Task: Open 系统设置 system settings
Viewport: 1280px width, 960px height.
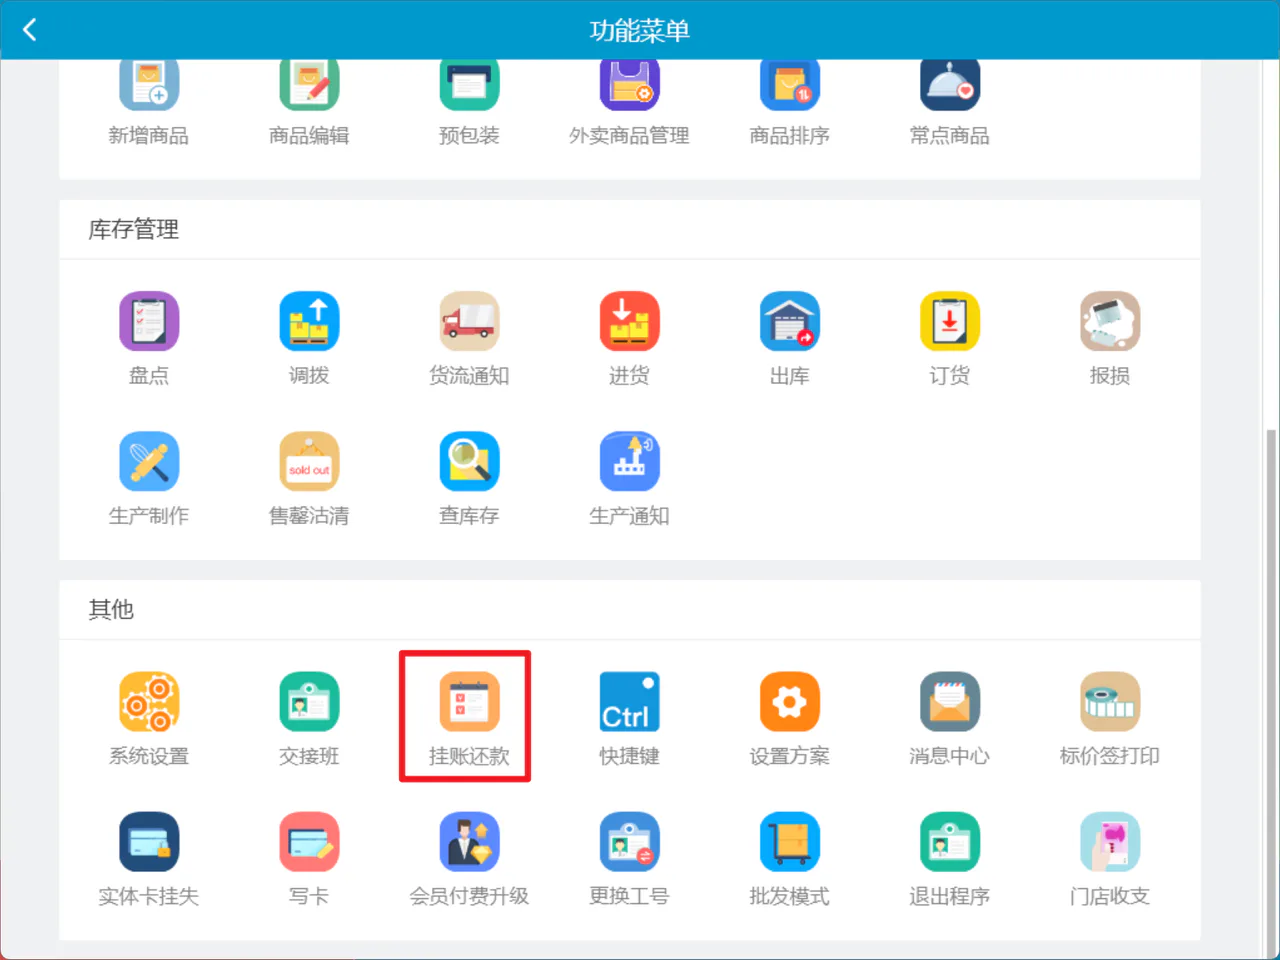Action: [149, 719]
